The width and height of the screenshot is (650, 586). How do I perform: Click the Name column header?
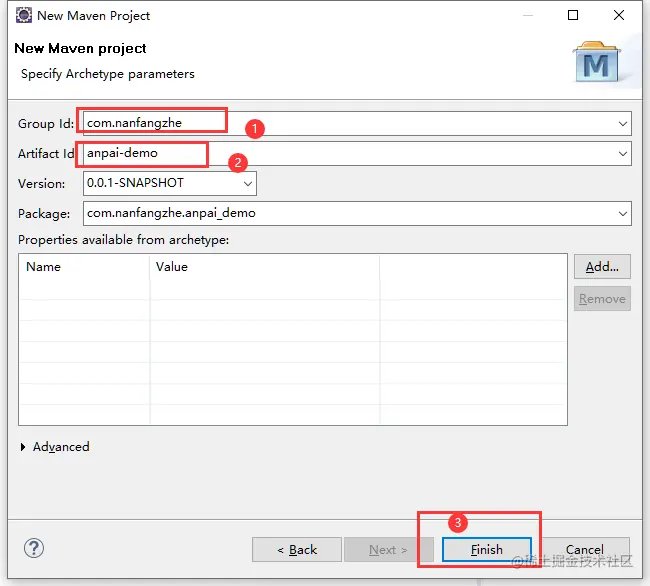coord(85,266)
